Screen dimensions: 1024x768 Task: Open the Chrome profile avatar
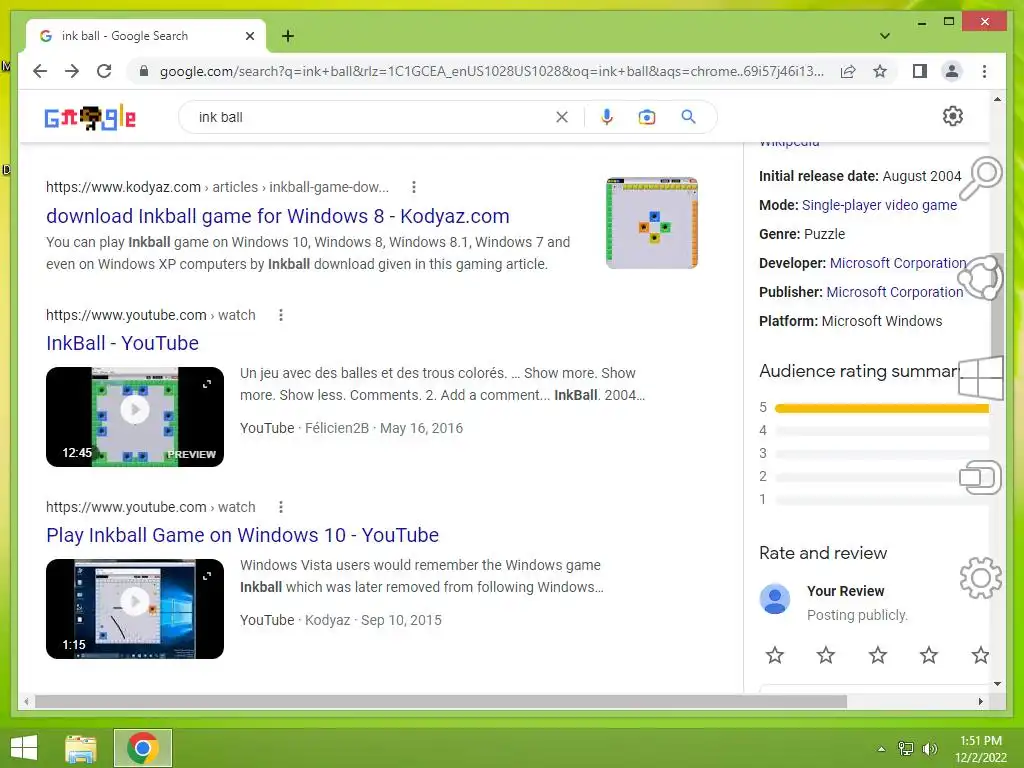[x=952, y=71]
